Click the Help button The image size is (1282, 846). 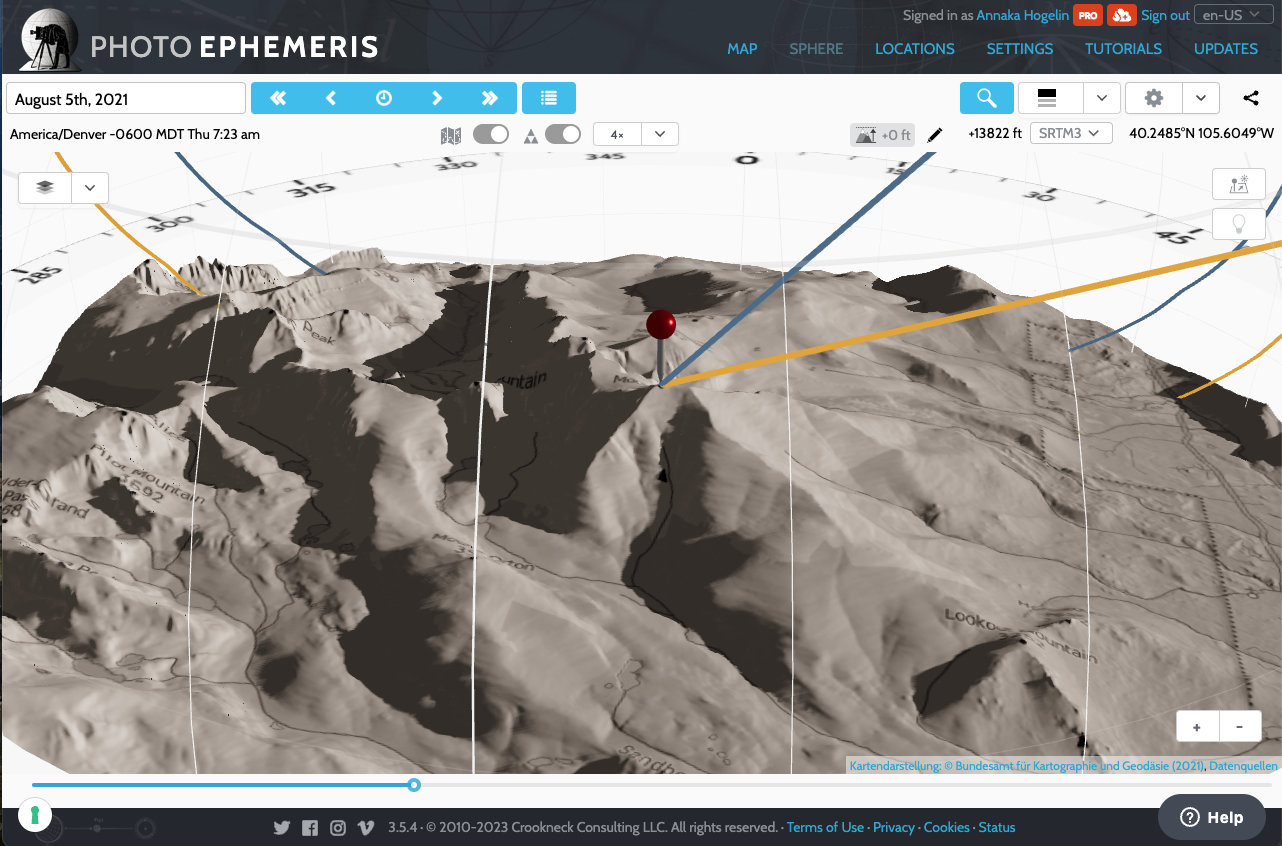tap(1211, 817)
